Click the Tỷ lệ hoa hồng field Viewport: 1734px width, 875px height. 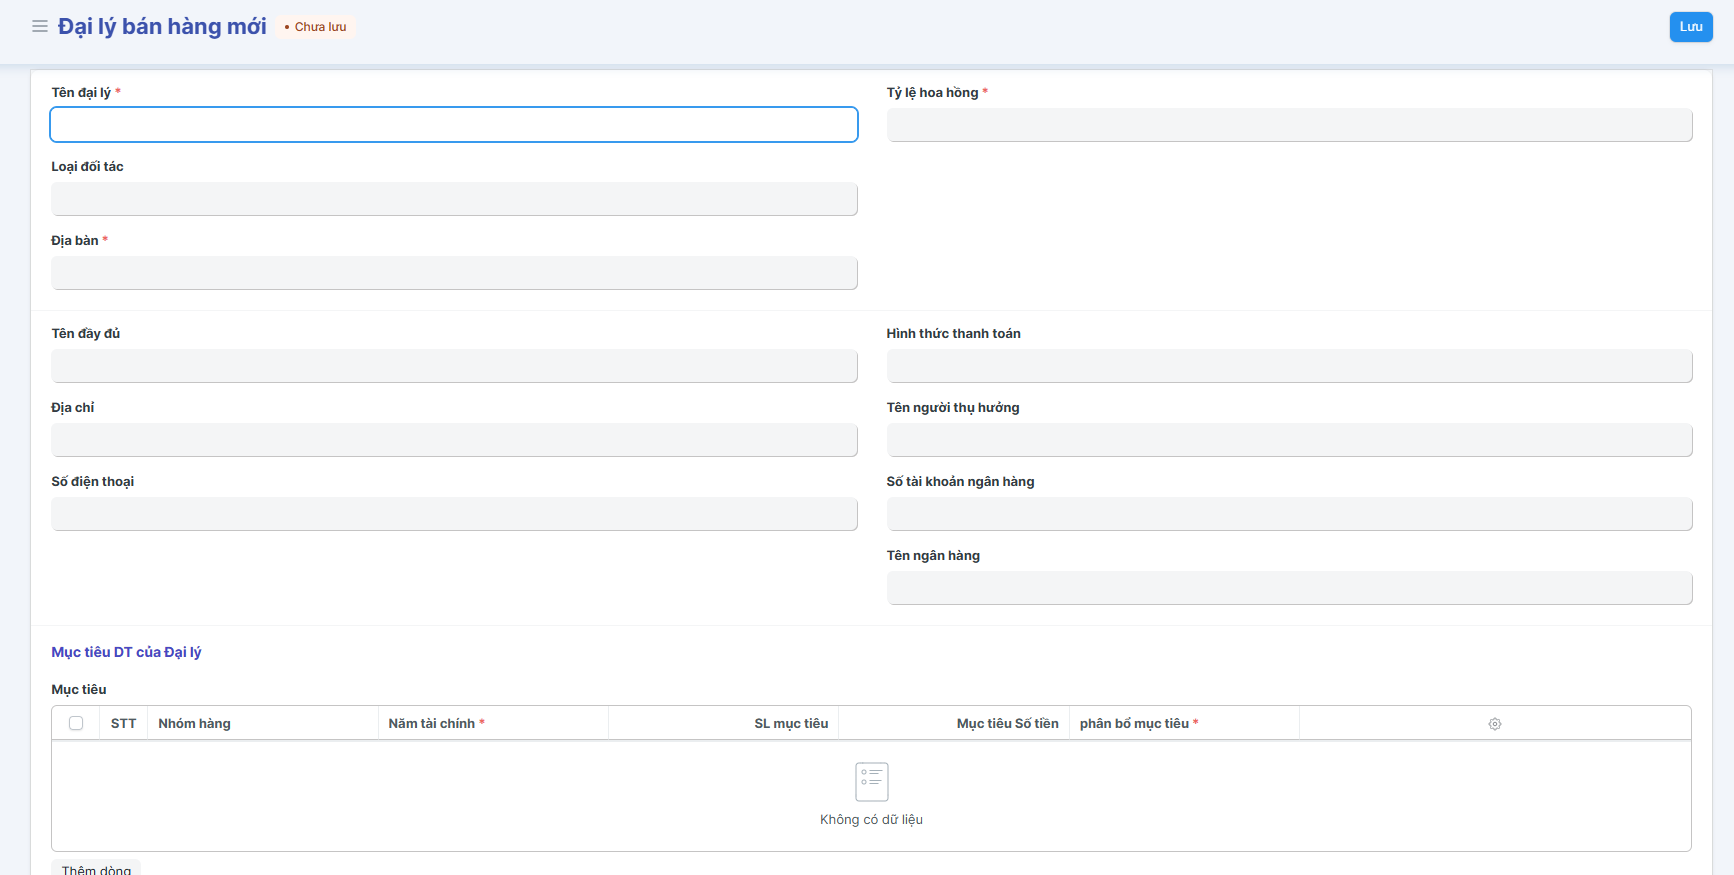(x=1289, y=125)
